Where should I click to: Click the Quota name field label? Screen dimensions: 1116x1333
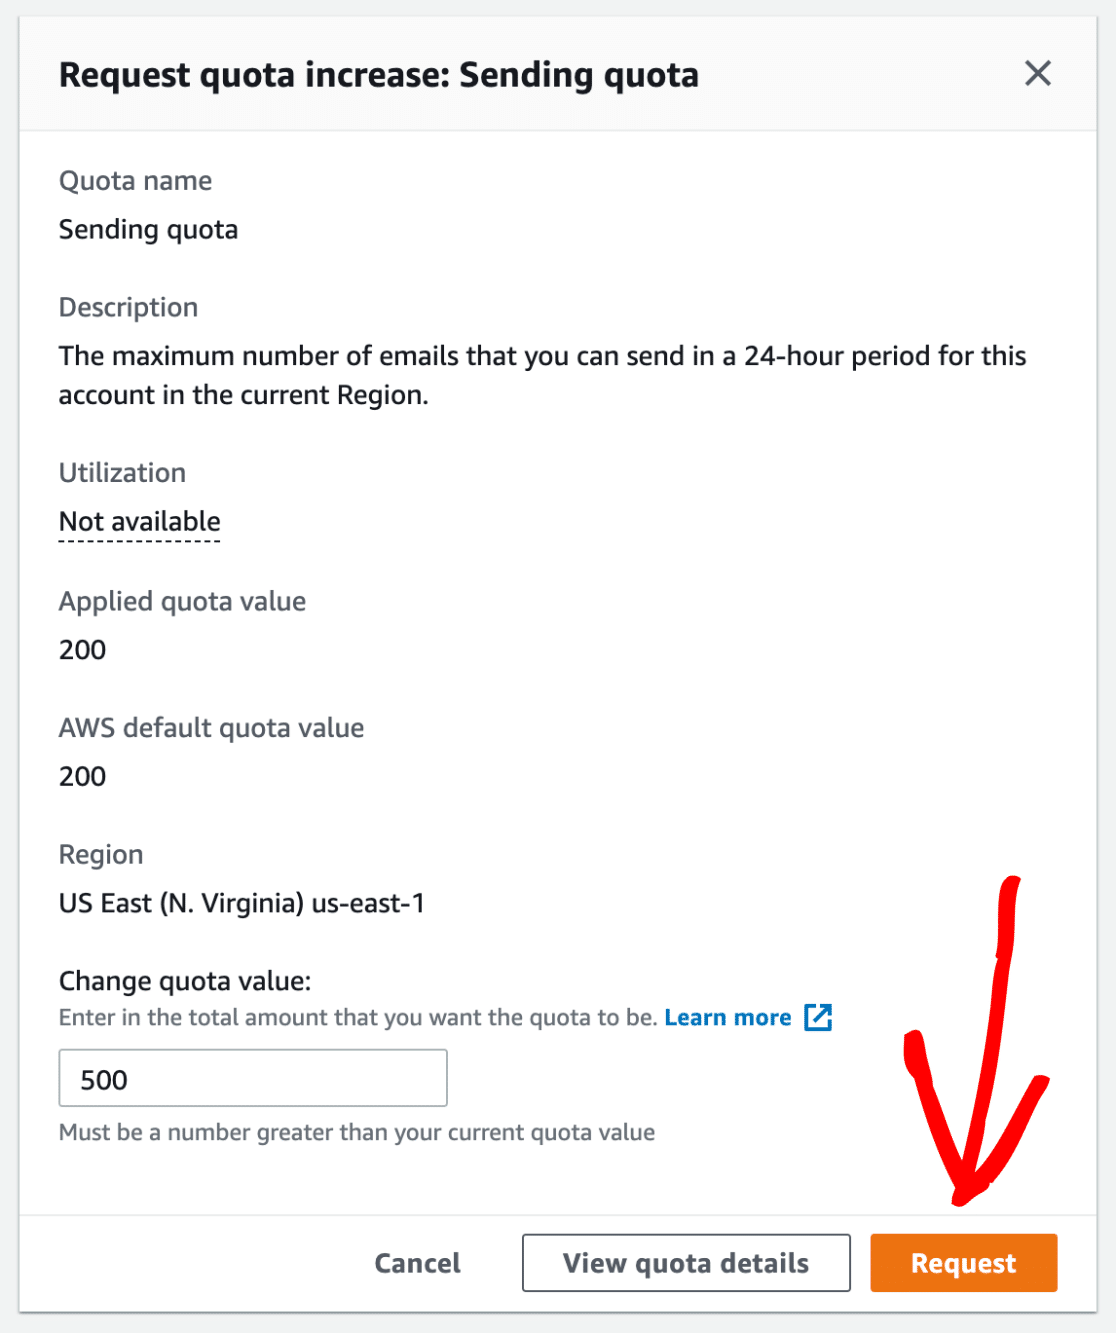(x=135, y=181)
